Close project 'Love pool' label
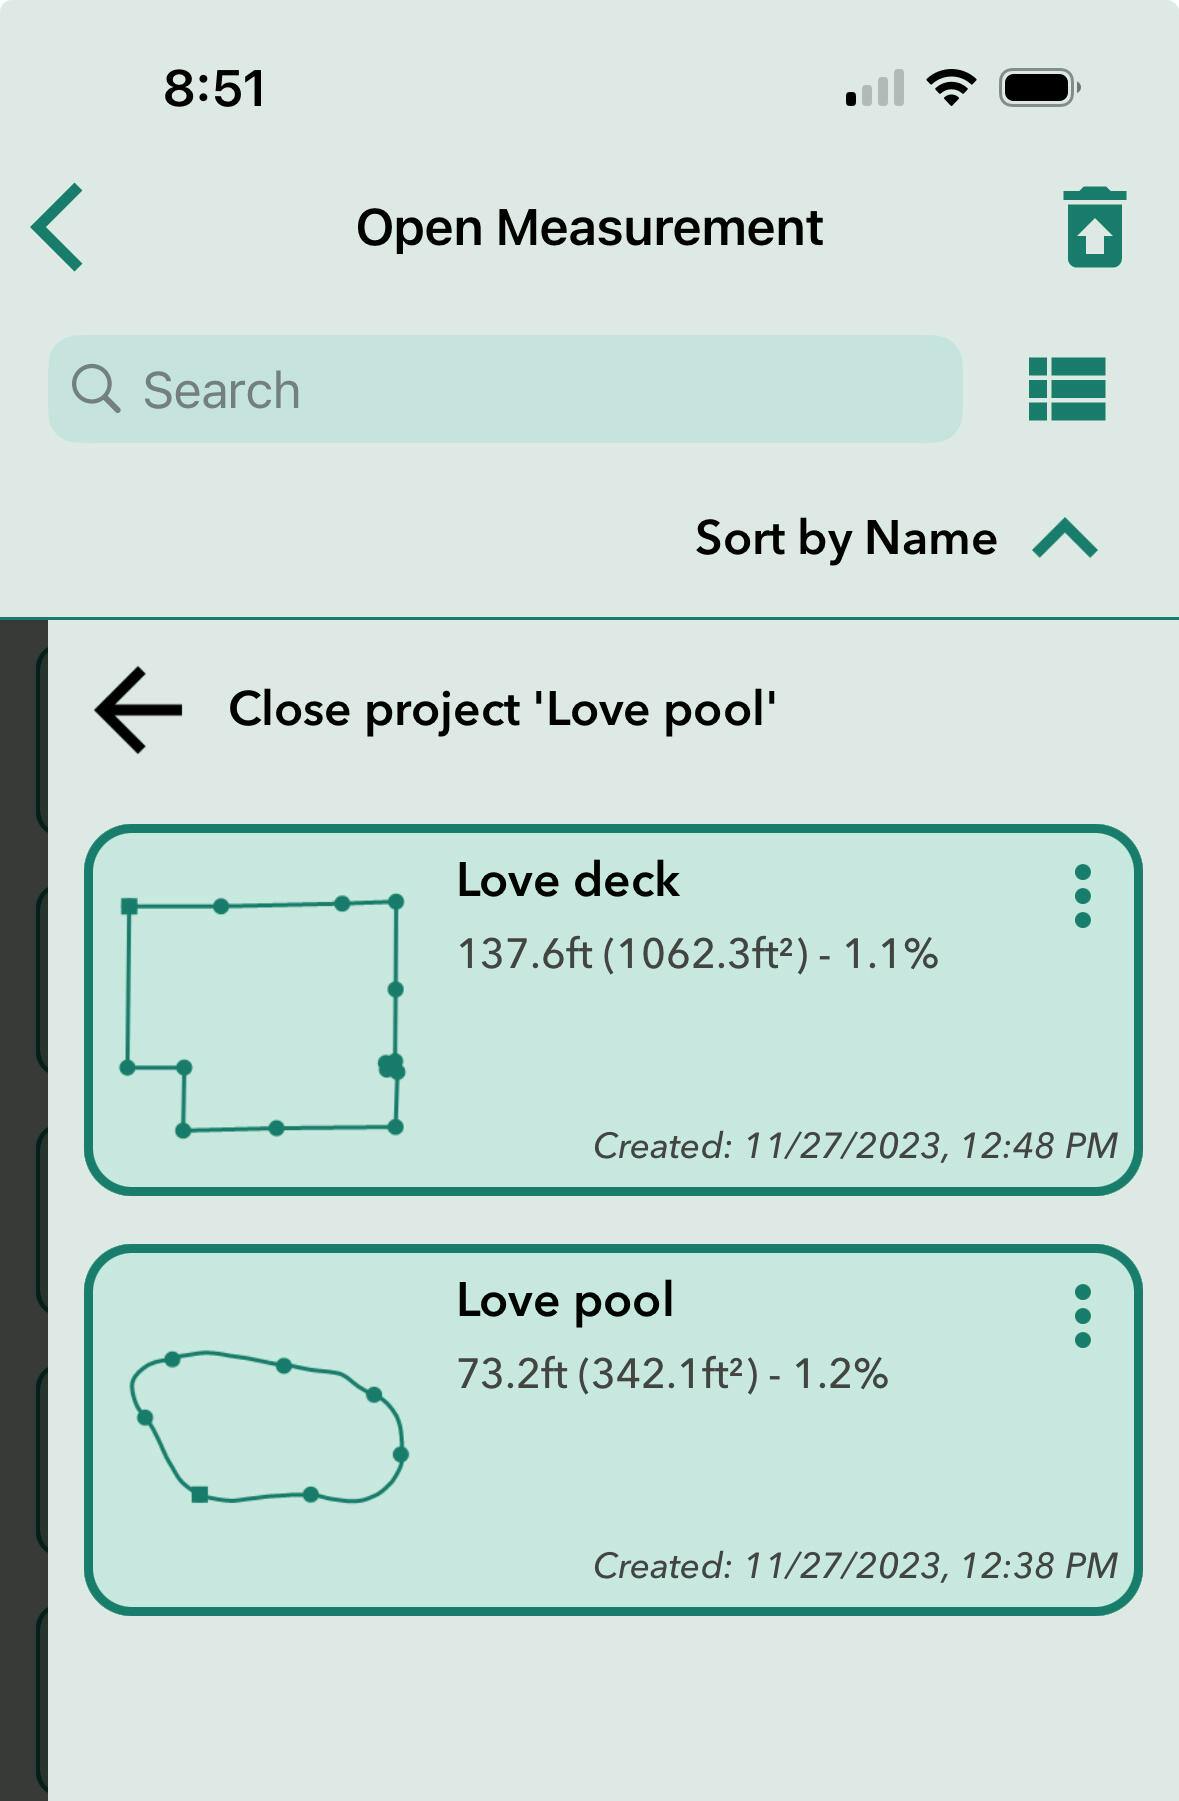1179x1801 pixels. [x=502, y=710]
